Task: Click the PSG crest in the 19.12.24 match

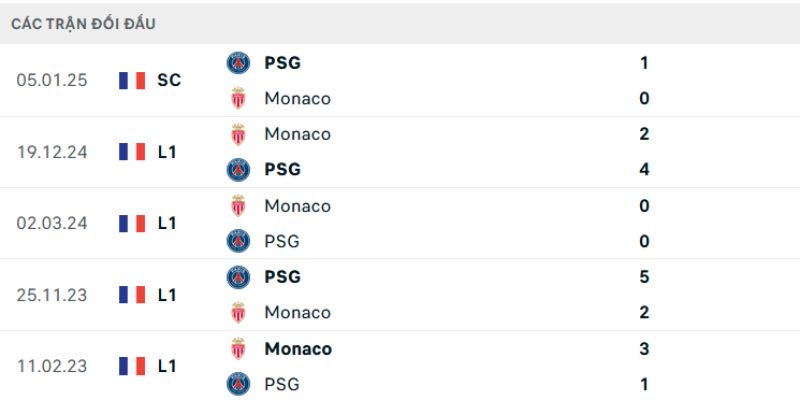Action: coord(238,169)
